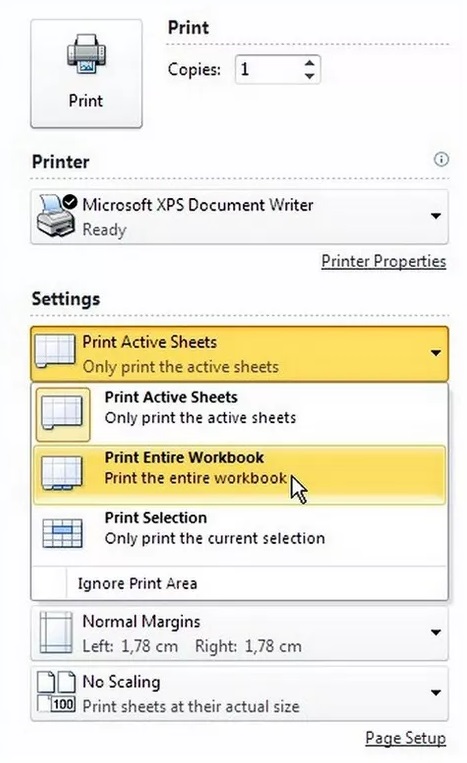Click sheet icon in highlighted Settings dropdown header
This screenshot has height=763, width=467.
click(55, 351)
